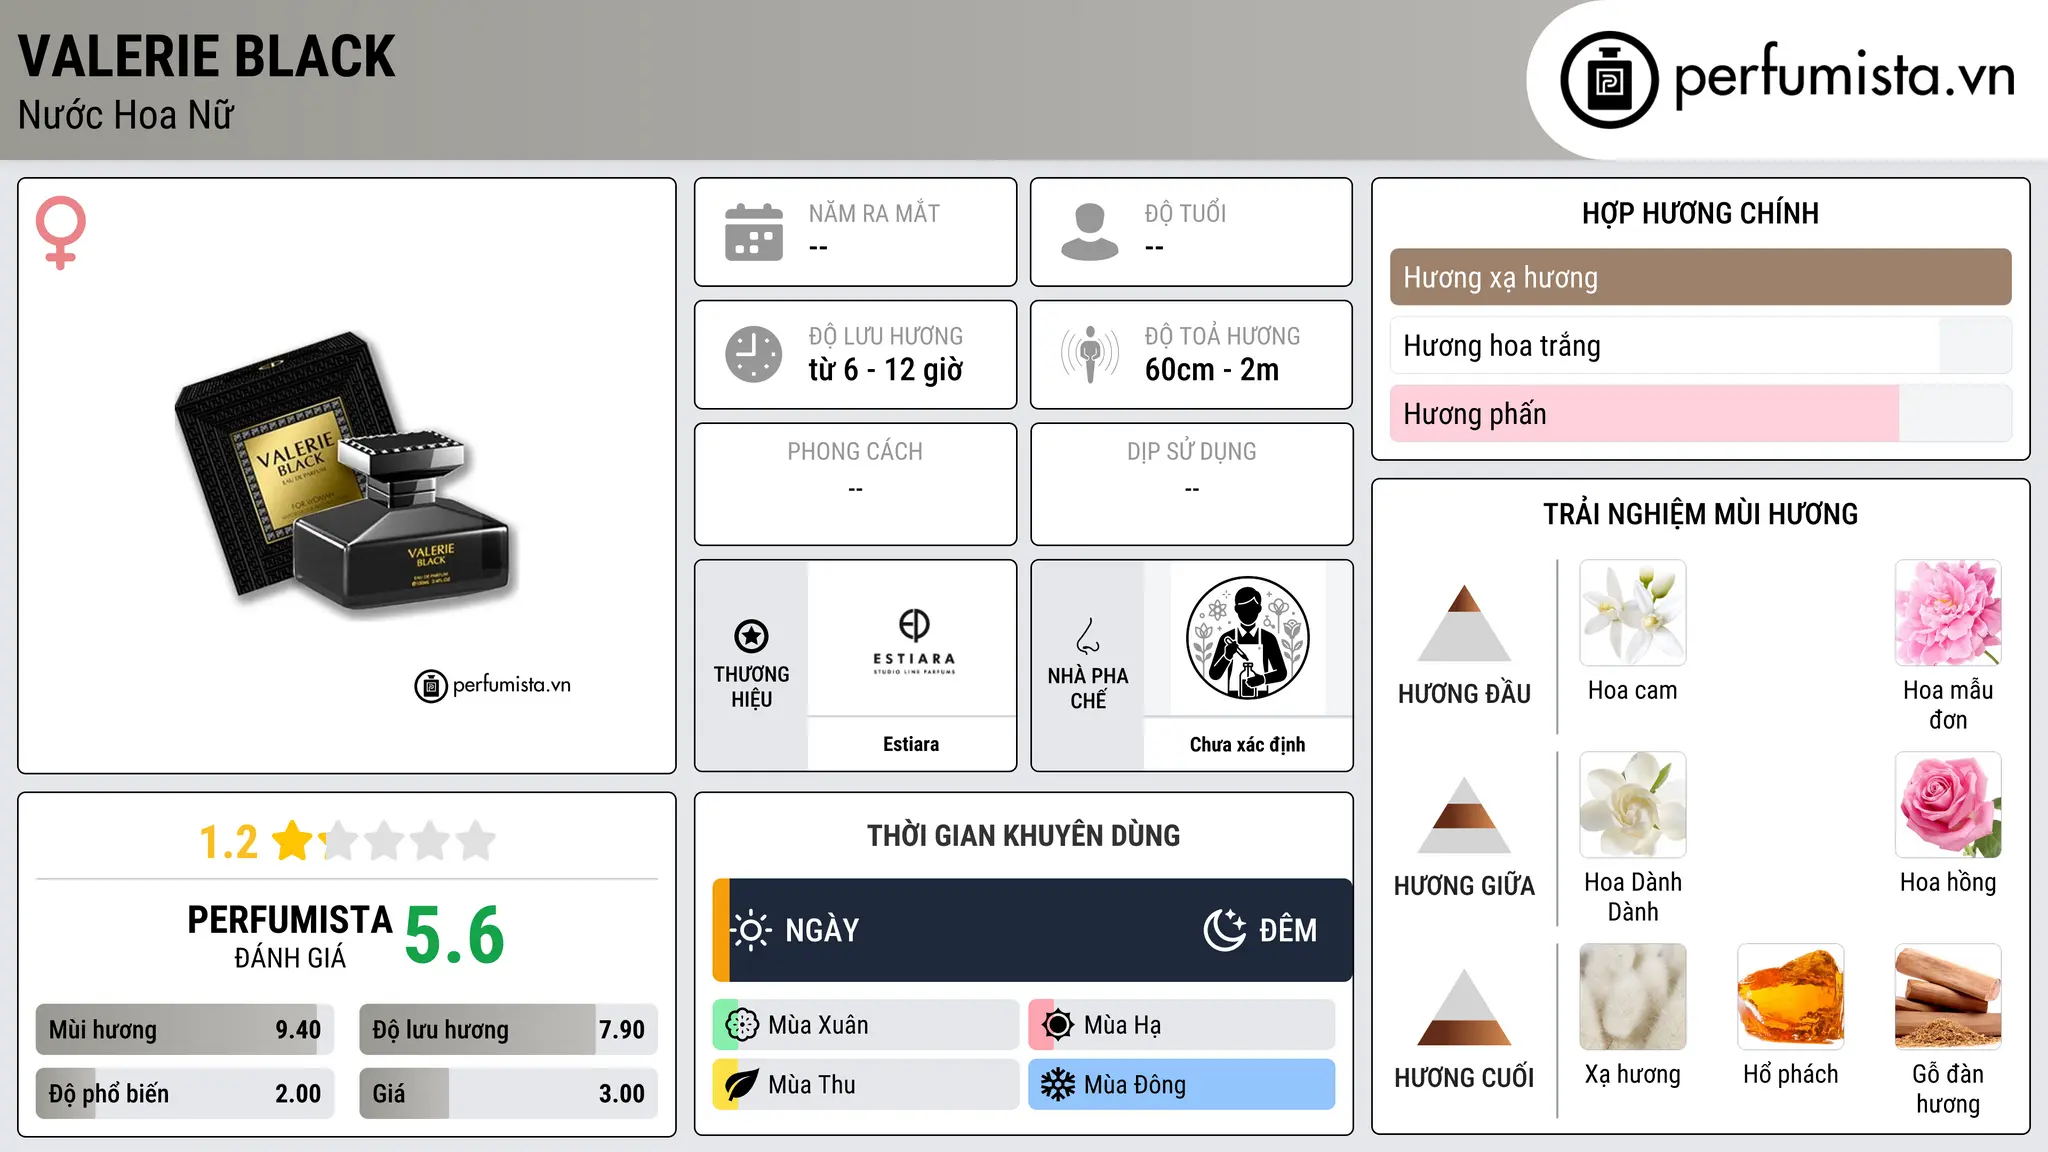Screen dimensions: 2048x1152
Task: Click the sillage icon beside Độ toả hương
Action: coord(1089,354)
